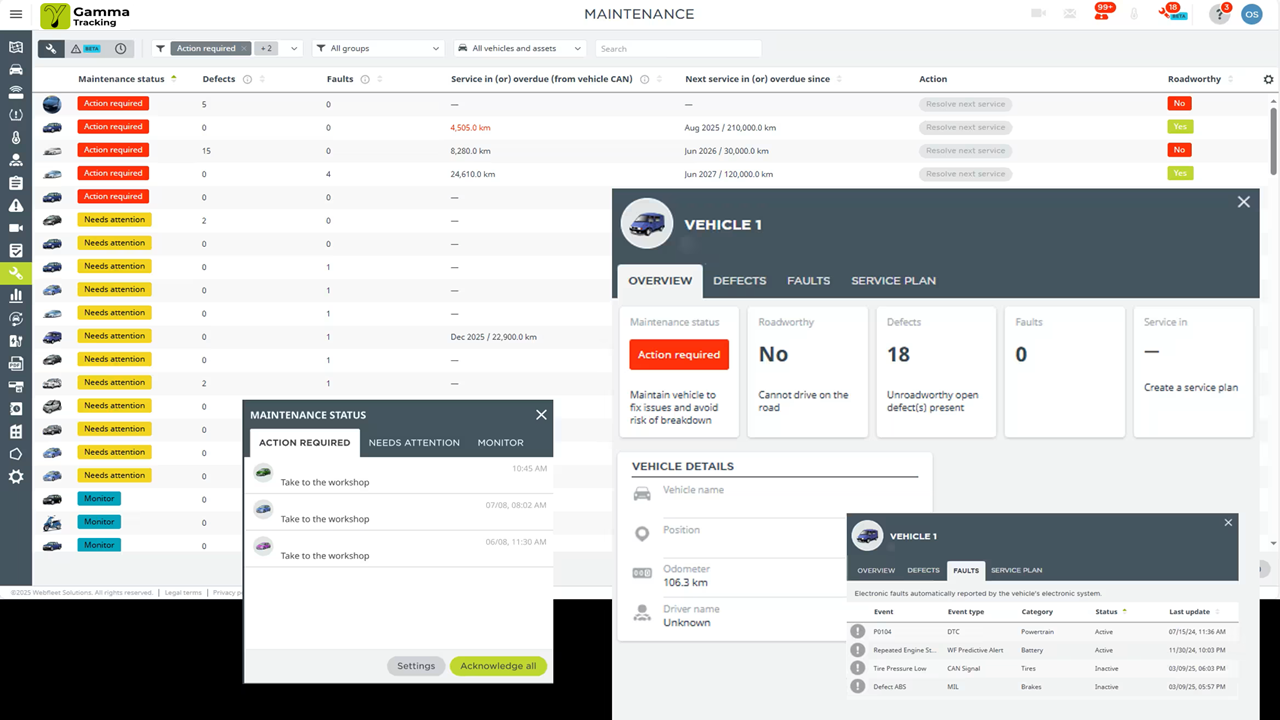
Task: Open the All vehicles and assets dropdown
Action: [520, 49]
